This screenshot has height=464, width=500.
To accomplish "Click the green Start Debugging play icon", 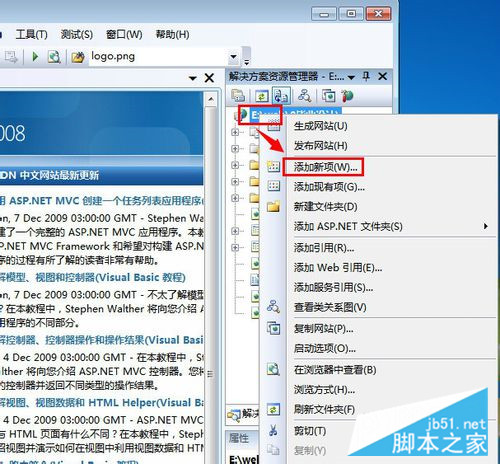I will 35,57.
